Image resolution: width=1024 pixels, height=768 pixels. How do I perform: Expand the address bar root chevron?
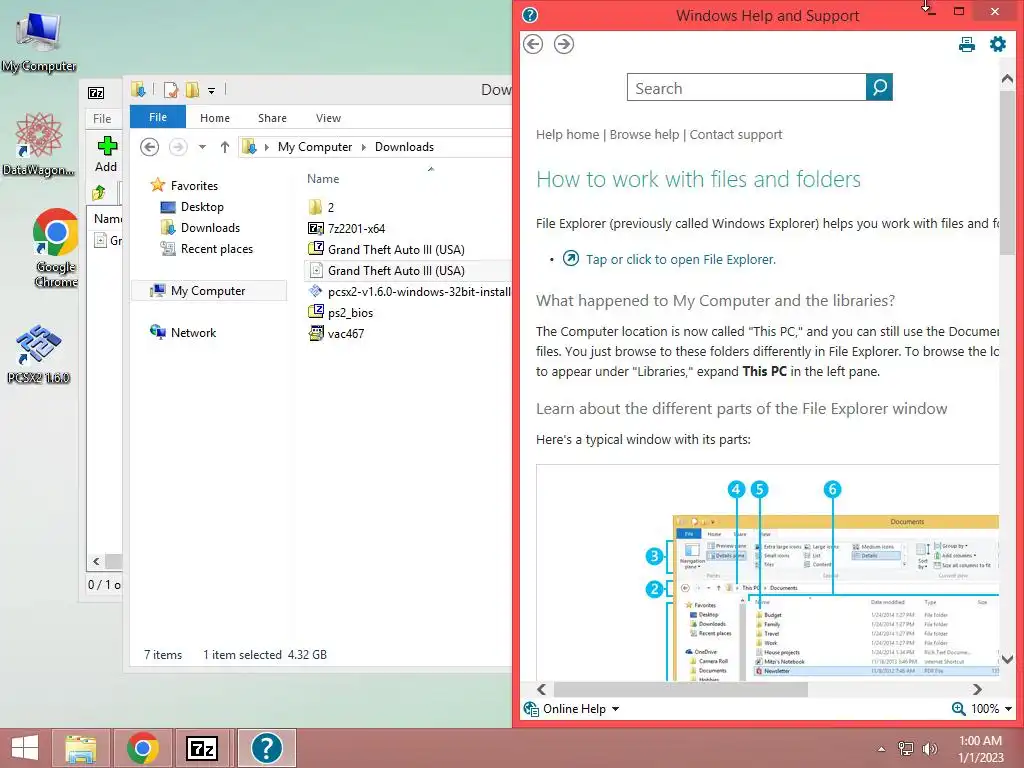(266, 147)
